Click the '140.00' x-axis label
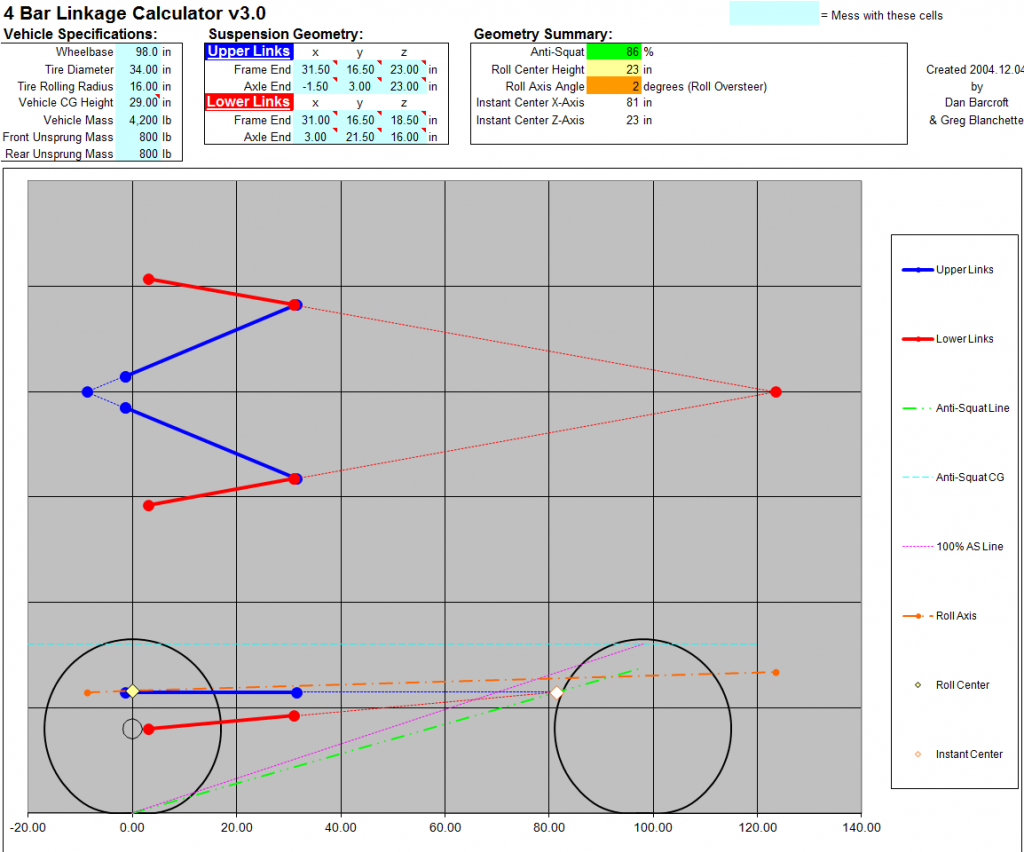 [861, 828]
